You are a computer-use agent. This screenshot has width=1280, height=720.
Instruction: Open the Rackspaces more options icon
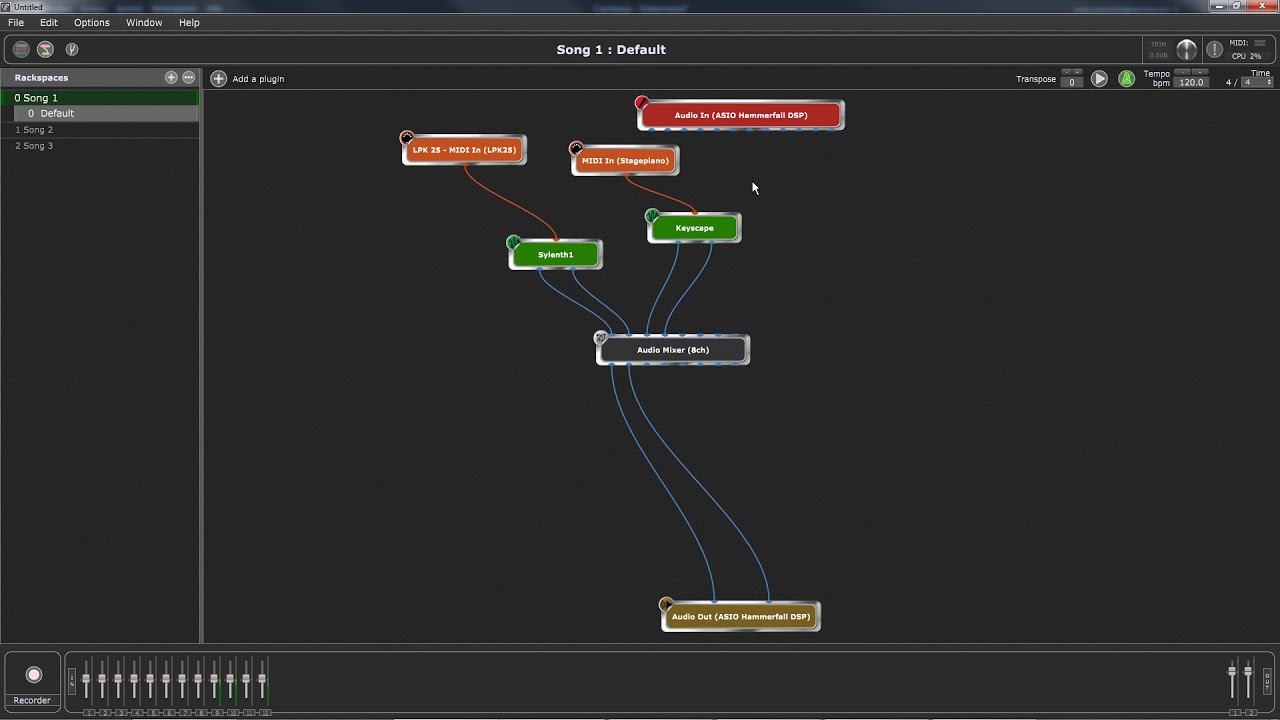(188, 77)
